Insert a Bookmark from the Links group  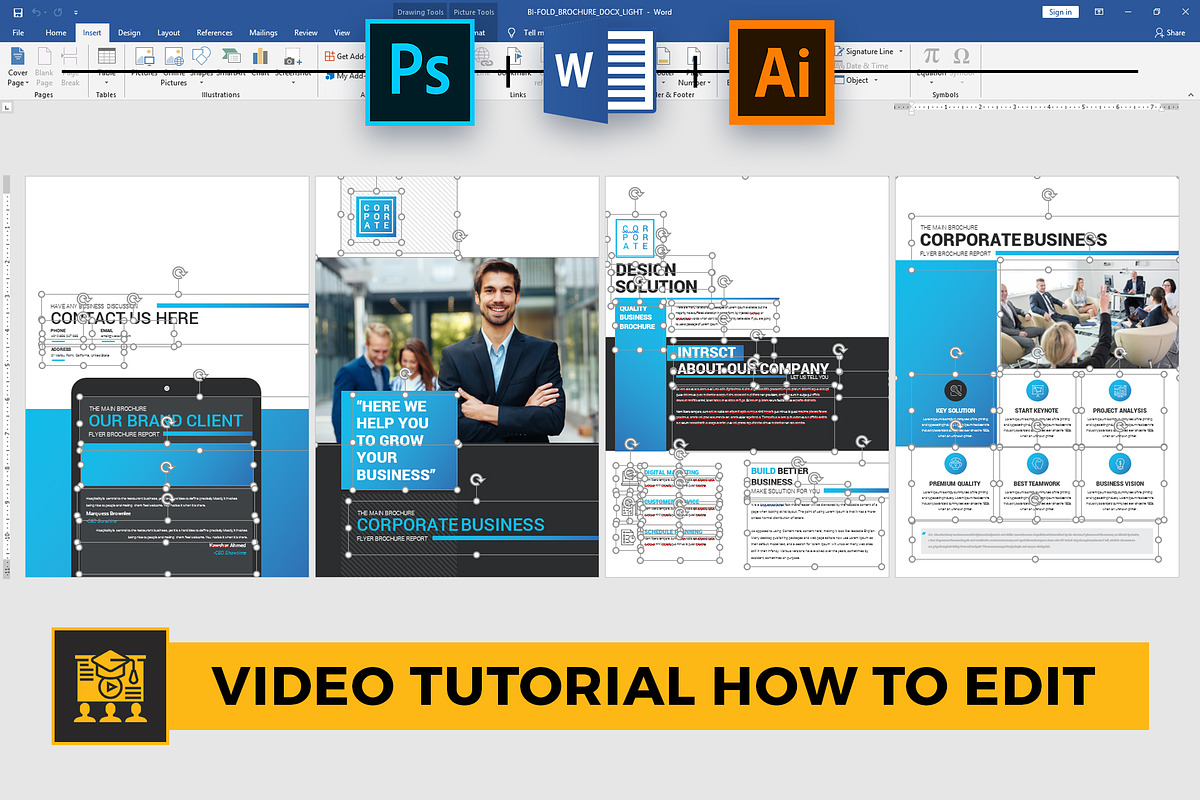[517, 63]
